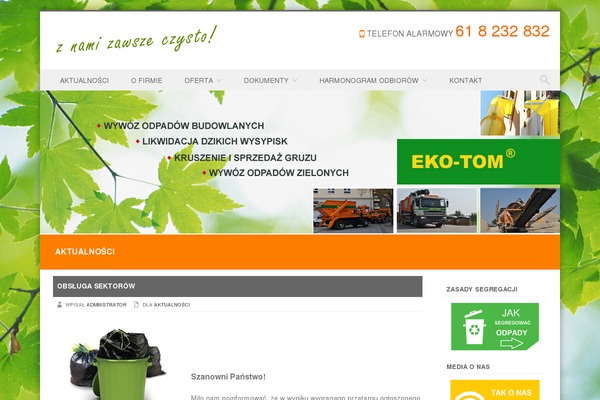This screenshot has height=400, width=600.
Task: Click 'Likwidacja dzikich wysypisk' slider text
Action: click(x=215, y=142)
